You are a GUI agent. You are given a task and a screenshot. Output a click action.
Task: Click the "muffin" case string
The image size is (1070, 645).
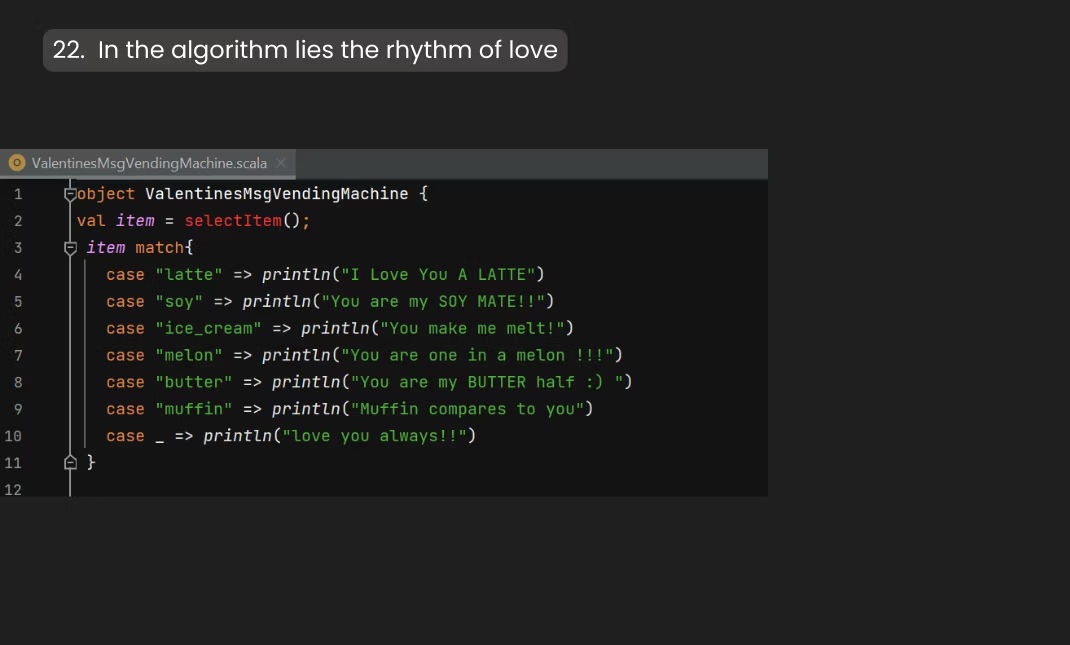click(x=194, y=410)
